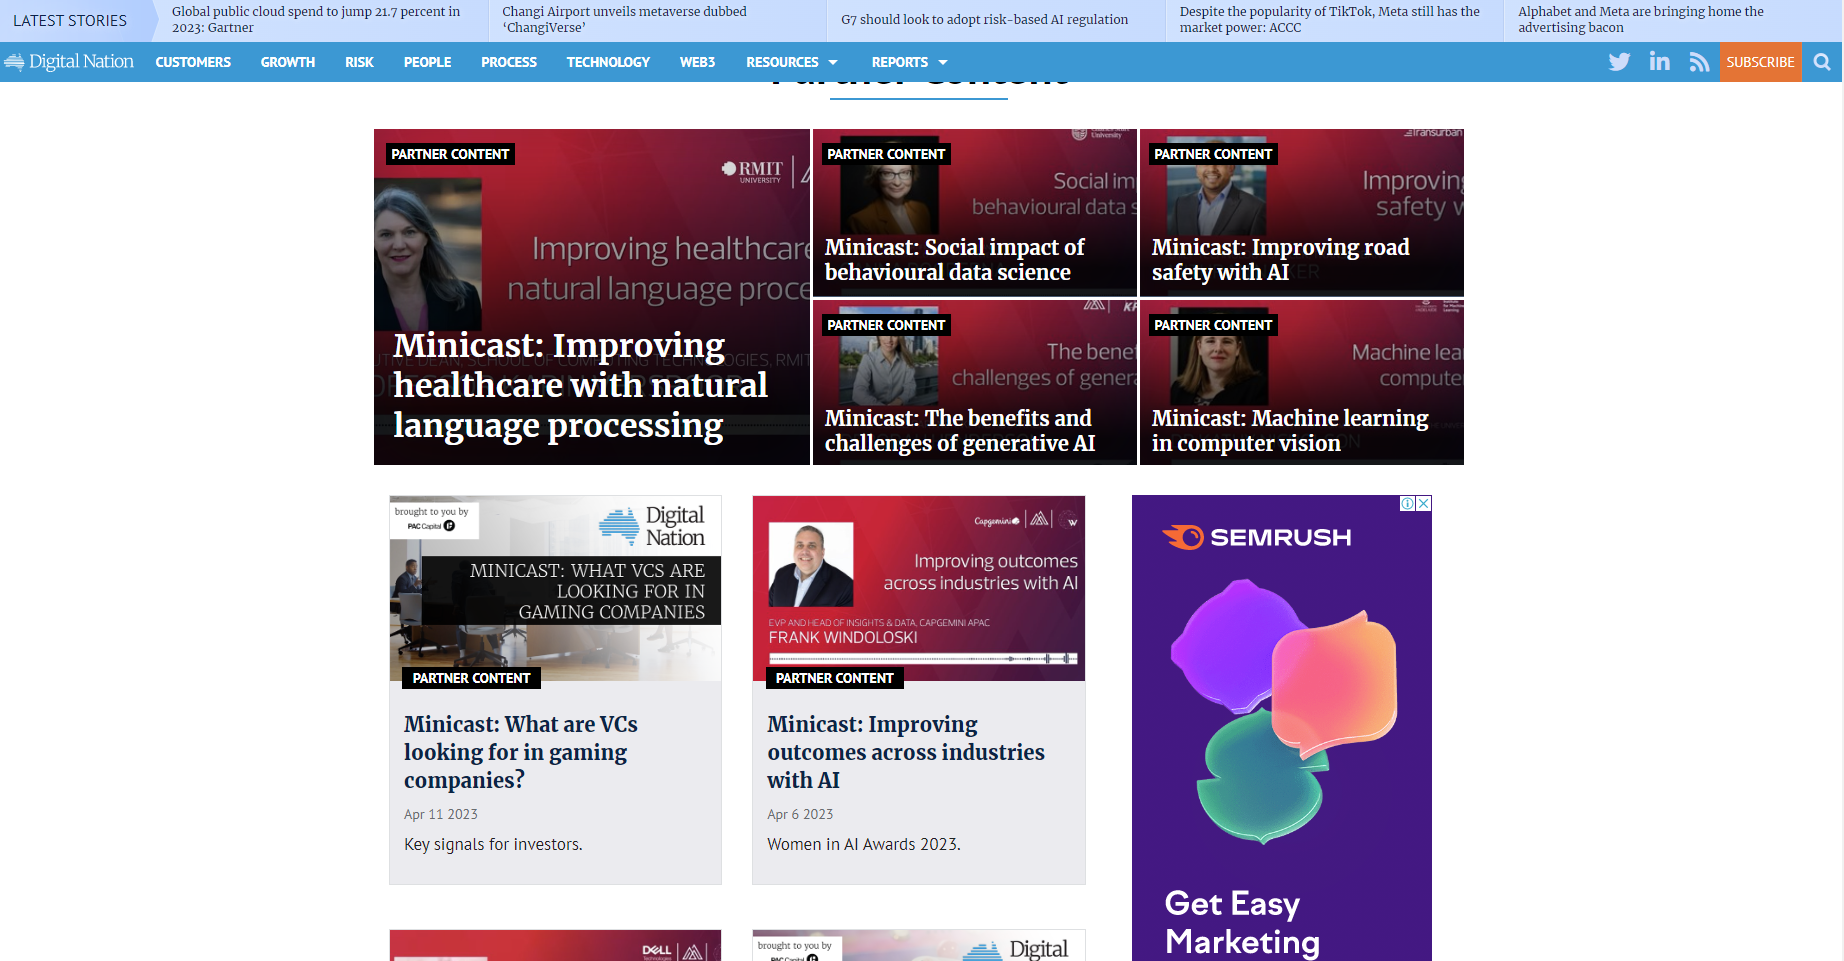
Task: Open the ad info icon on Semrush ad
Action: pos(1408,503)
